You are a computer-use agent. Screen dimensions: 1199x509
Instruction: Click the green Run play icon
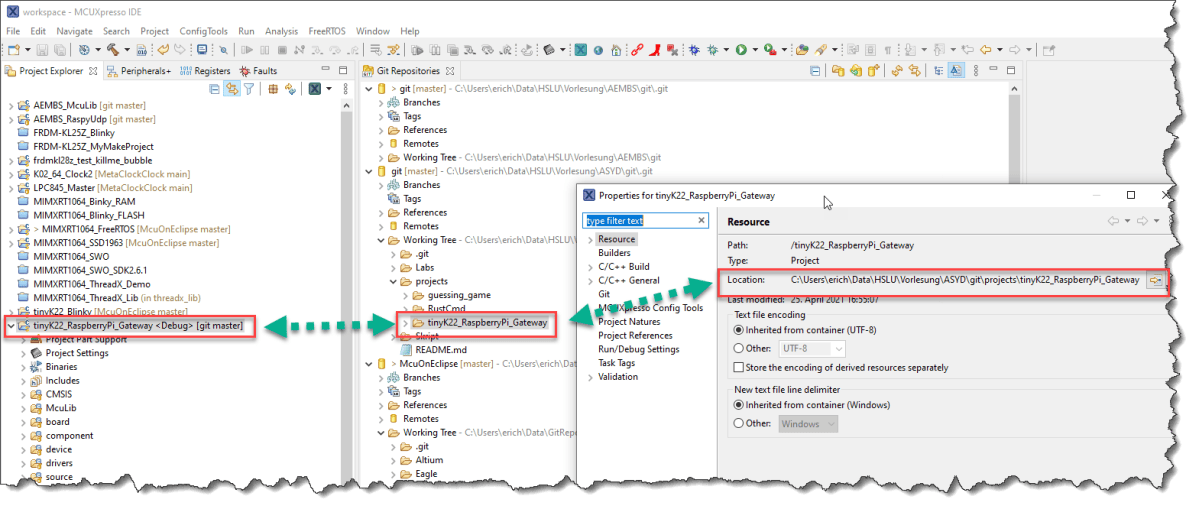[x=741, y=50]
